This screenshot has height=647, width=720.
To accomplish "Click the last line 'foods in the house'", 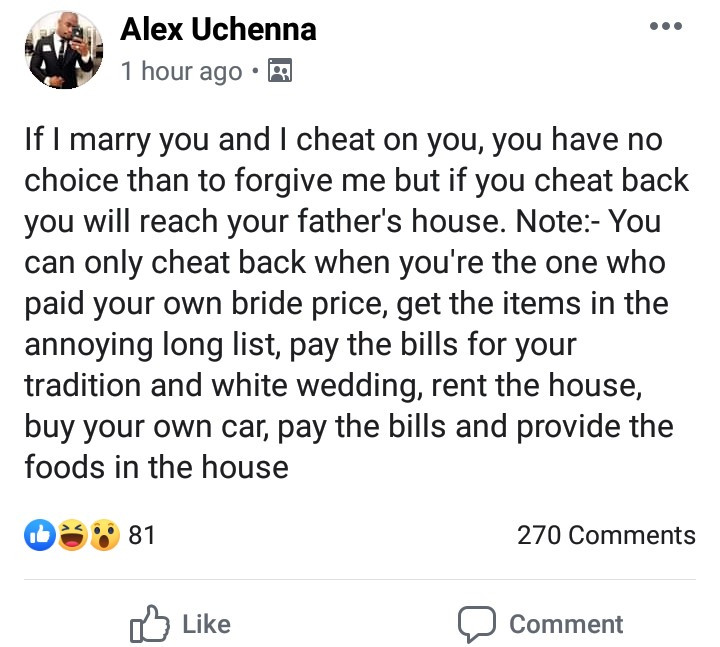I will tap(156, 468).
